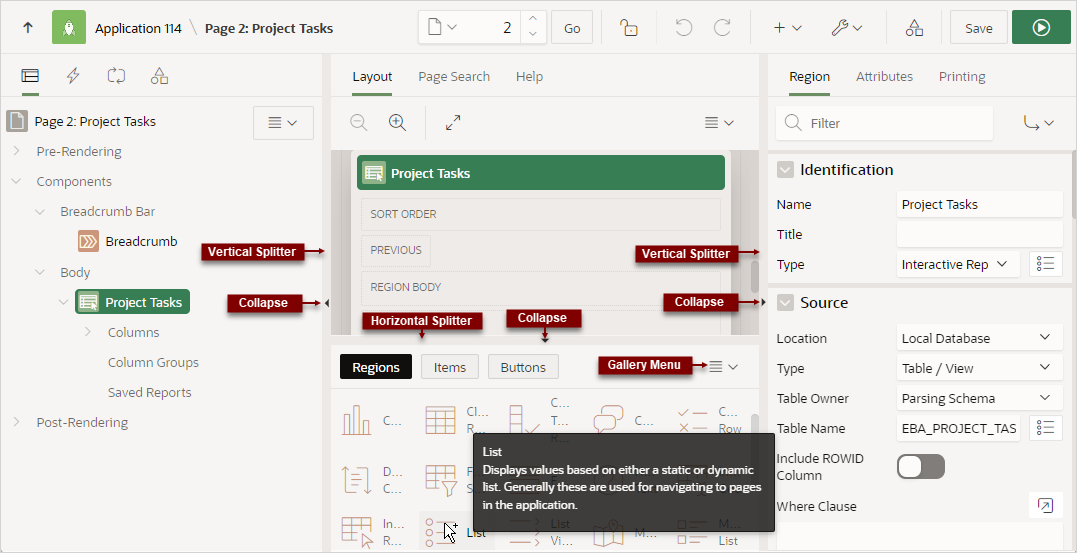Open Where Clause code editor button
This screenshot has height=553, width=1077.
1045,506
